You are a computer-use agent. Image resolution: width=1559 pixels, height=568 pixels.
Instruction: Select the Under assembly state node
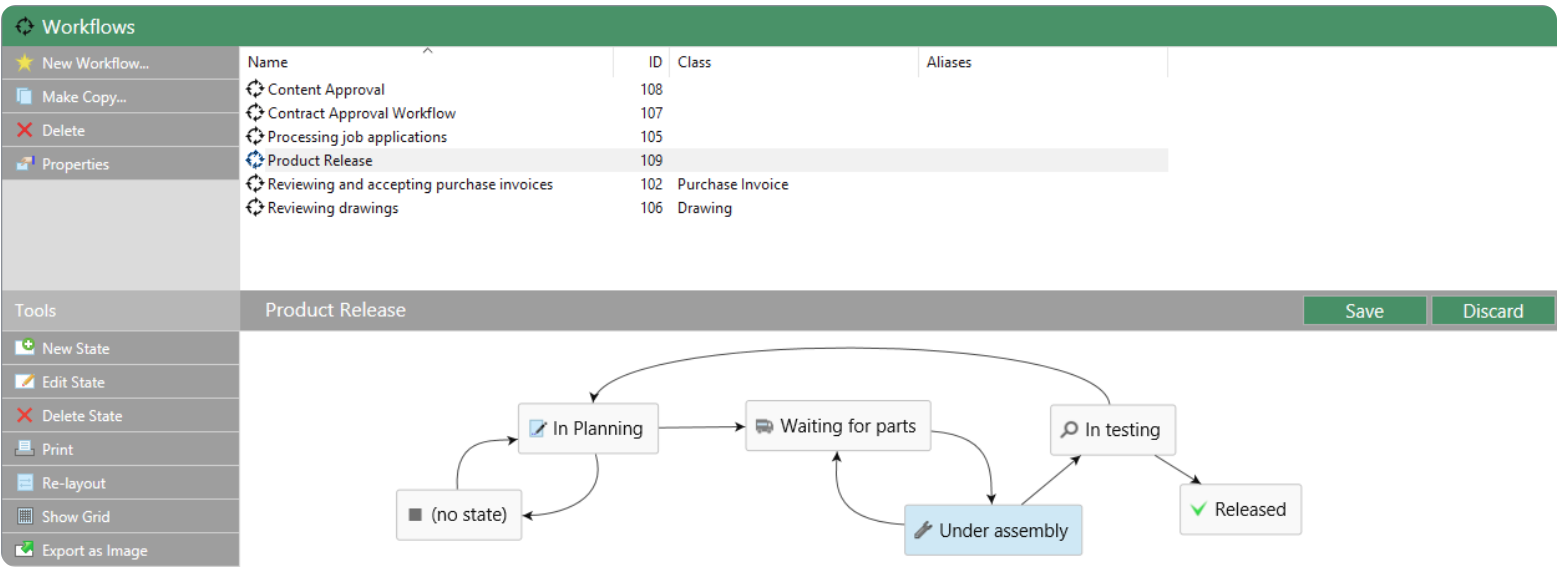coord(993,530)
